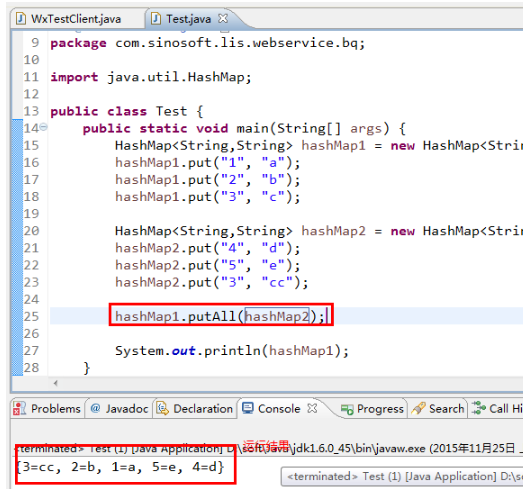Click the Call Hierarchy icon
The image size is (523, 489).
(x=479, y=408)
